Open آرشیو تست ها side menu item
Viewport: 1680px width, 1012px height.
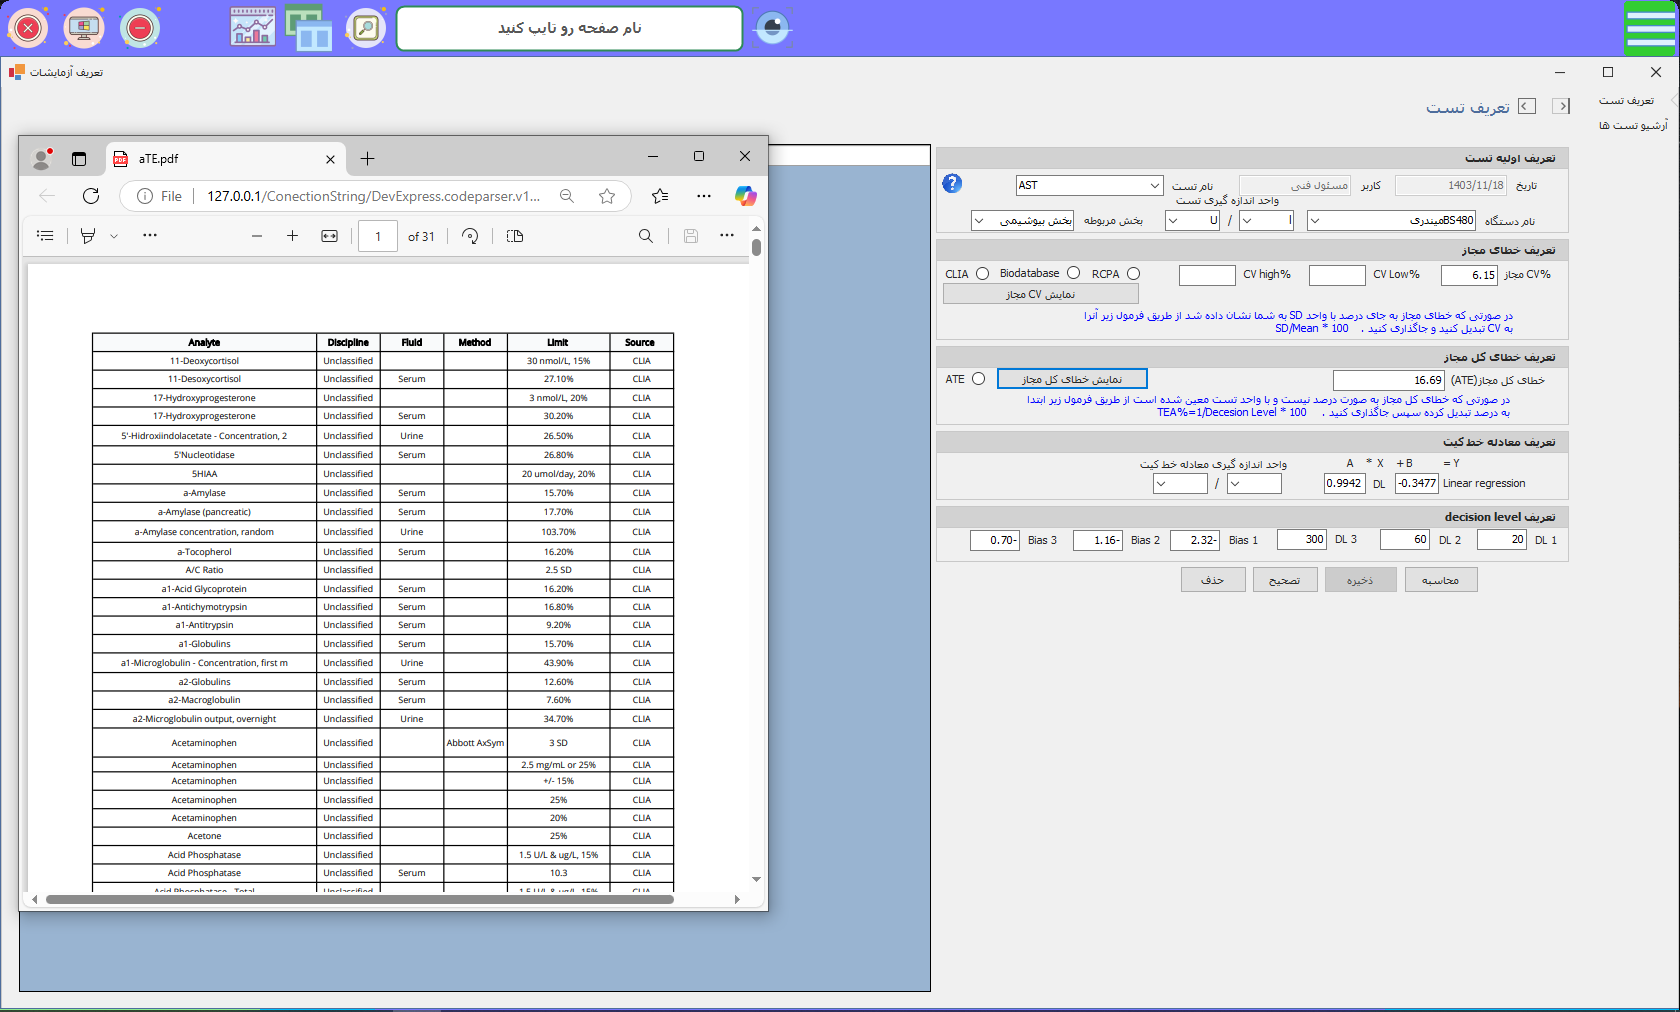(1633, 125)
